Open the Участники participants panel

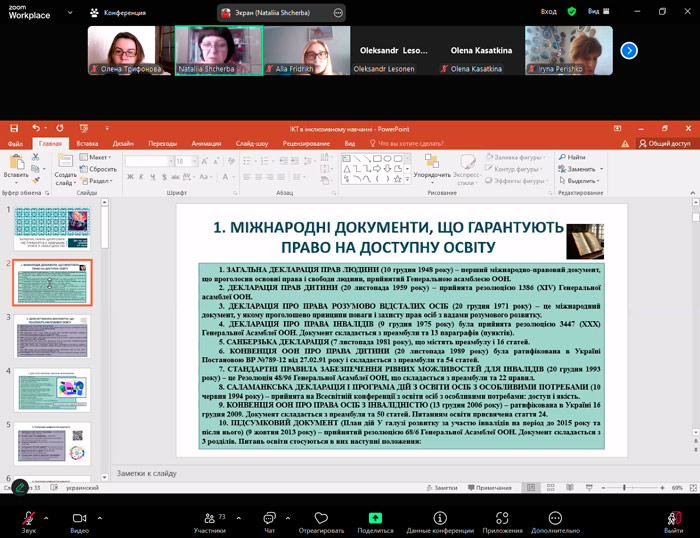click(x=209, y=519)
